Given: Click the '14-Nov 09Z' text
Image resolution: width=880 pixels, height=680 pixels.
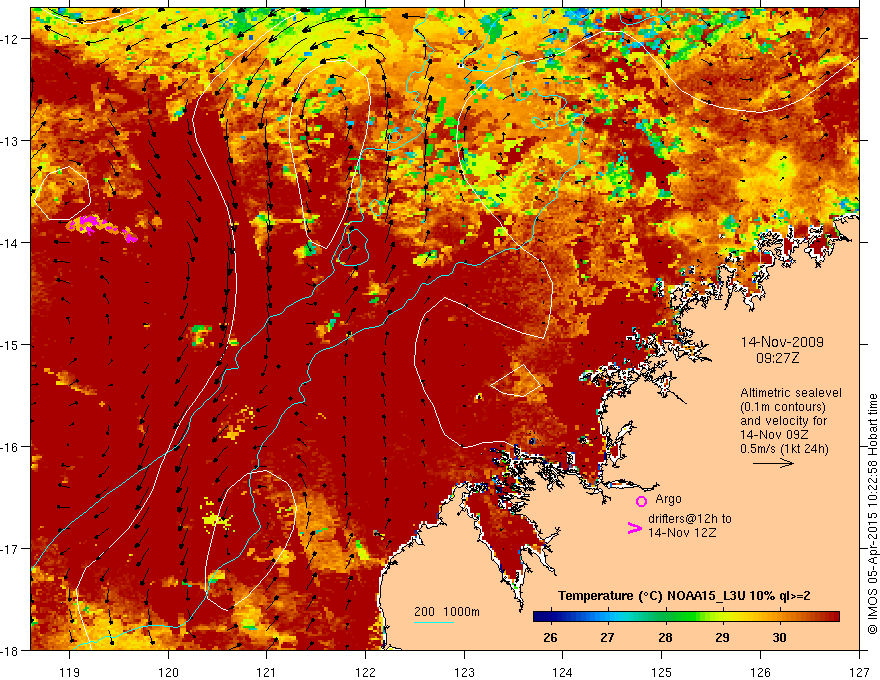Looking at the screenshot, I should [x=775, y=435].
